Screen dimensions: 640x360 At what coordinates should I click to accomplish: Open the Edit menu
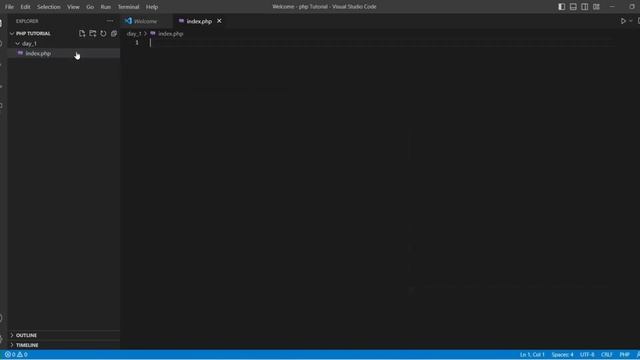coord(25,7)
